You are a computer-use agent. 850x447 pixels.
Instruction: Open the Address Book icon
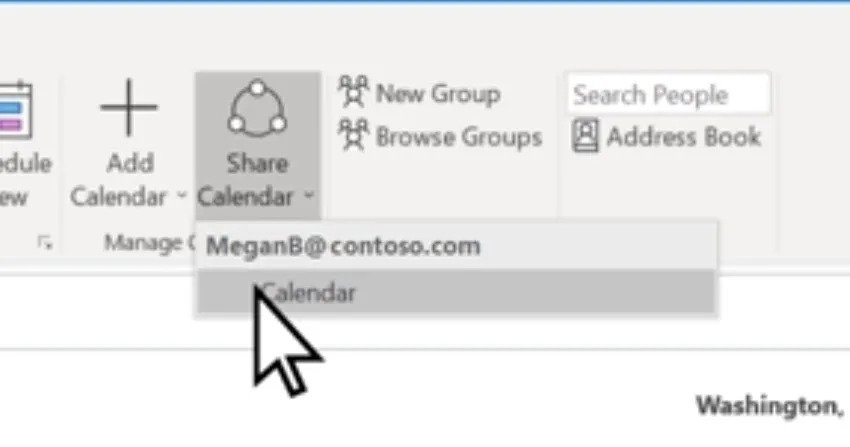click(x=585, y=135)
